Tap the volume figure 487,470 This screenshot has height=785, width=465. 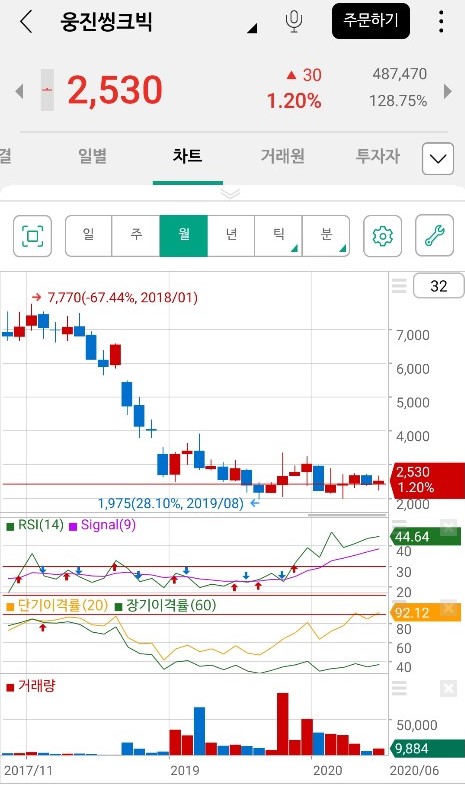click(x=399, y=74)
